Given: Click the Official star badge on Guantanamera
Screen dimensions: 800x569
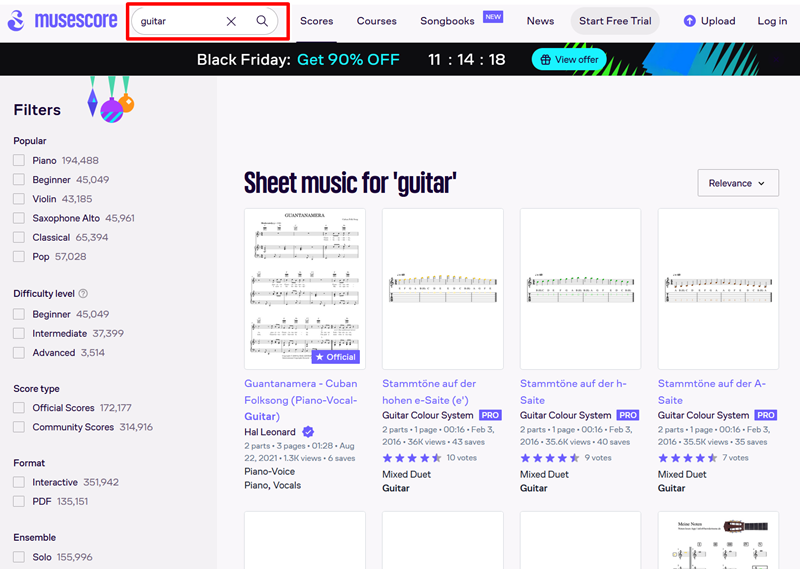Looking at the screenshot, I should click(x=336, y=357).
